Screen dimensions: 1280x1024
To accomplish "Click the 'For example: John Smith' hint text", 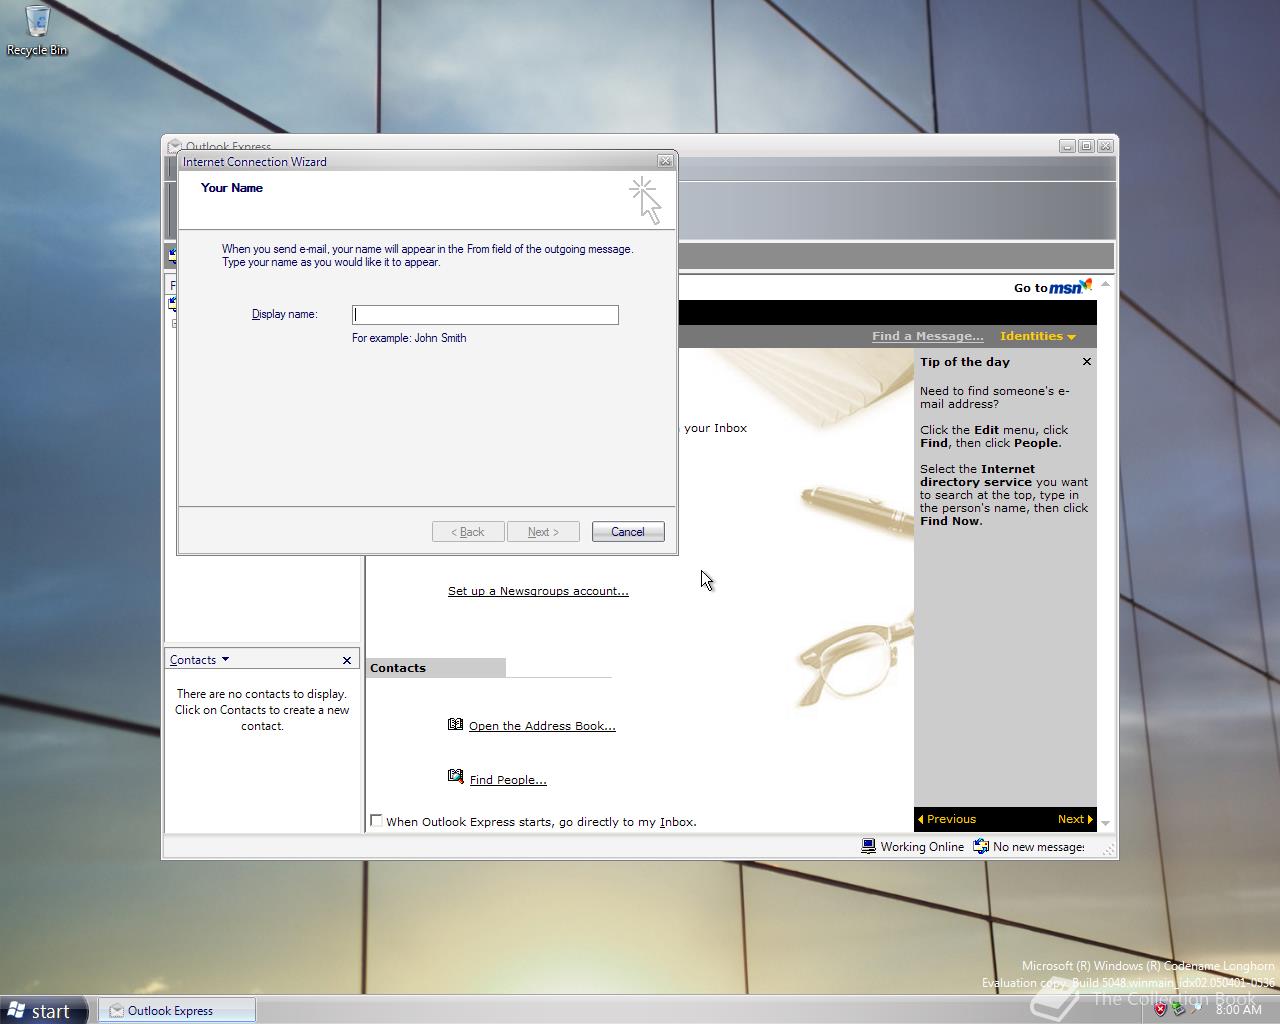I will coord(409,338).
